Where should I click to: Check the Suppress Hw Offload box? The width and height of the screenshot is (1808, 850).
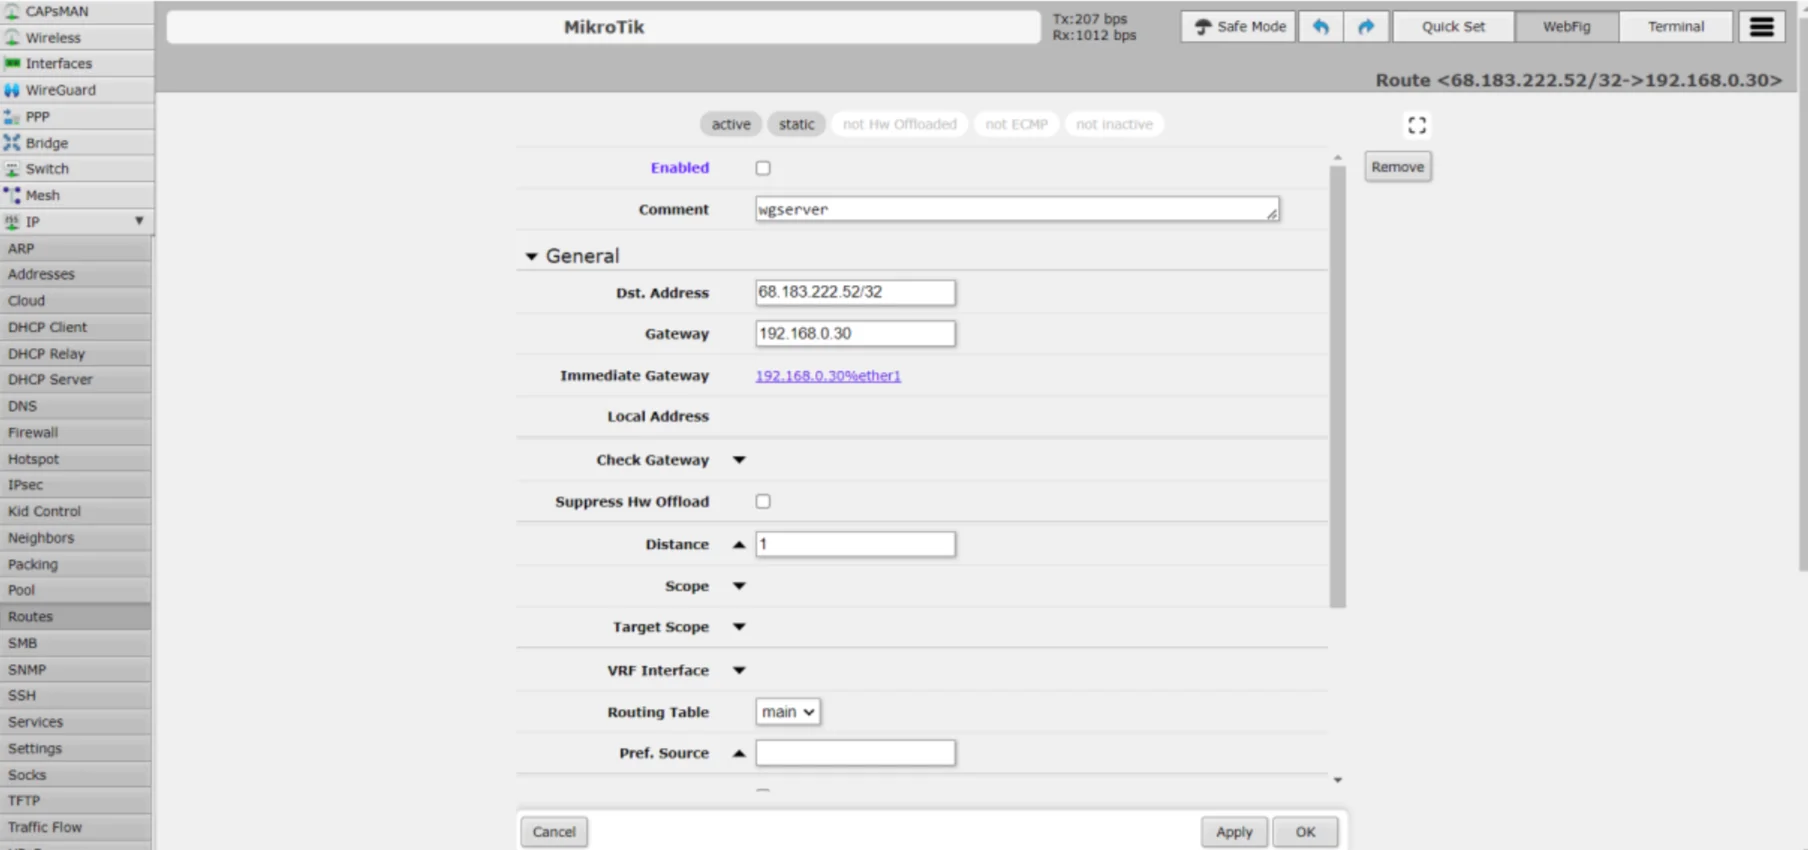(x=763, y=501)
